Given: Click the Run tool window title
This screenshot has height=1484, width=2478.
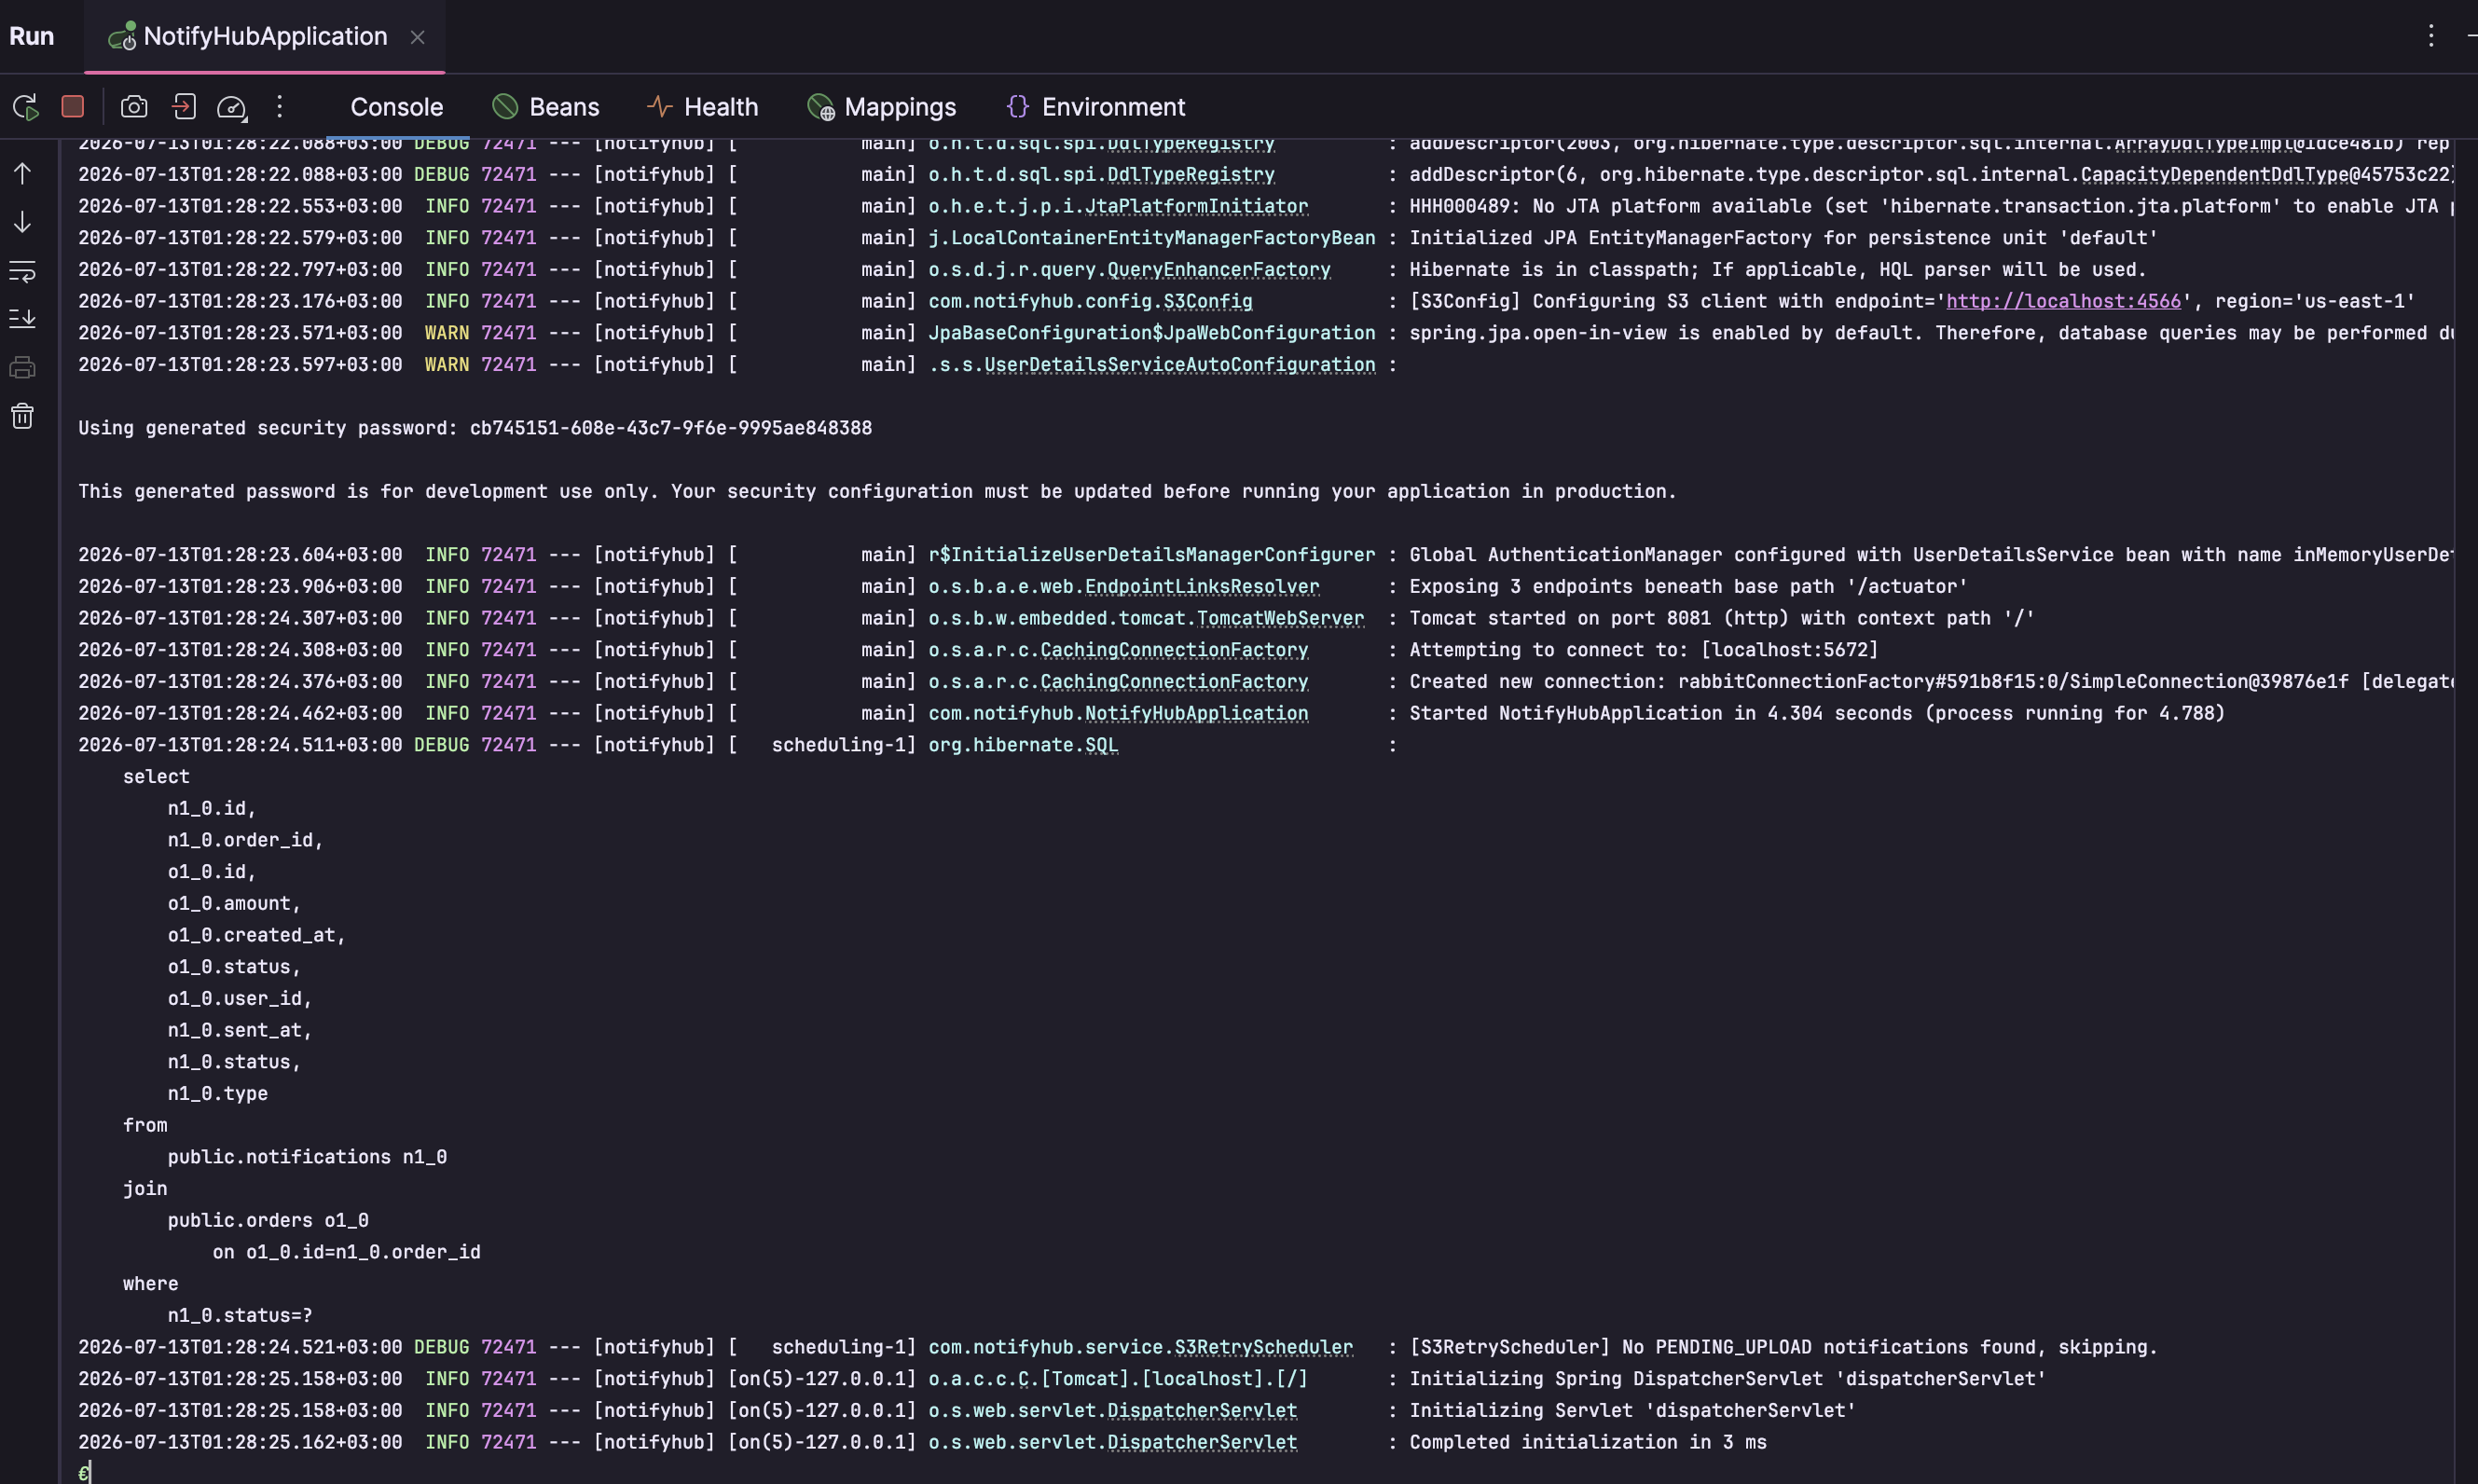Looking at the screenshot, I should click(32, 37).
